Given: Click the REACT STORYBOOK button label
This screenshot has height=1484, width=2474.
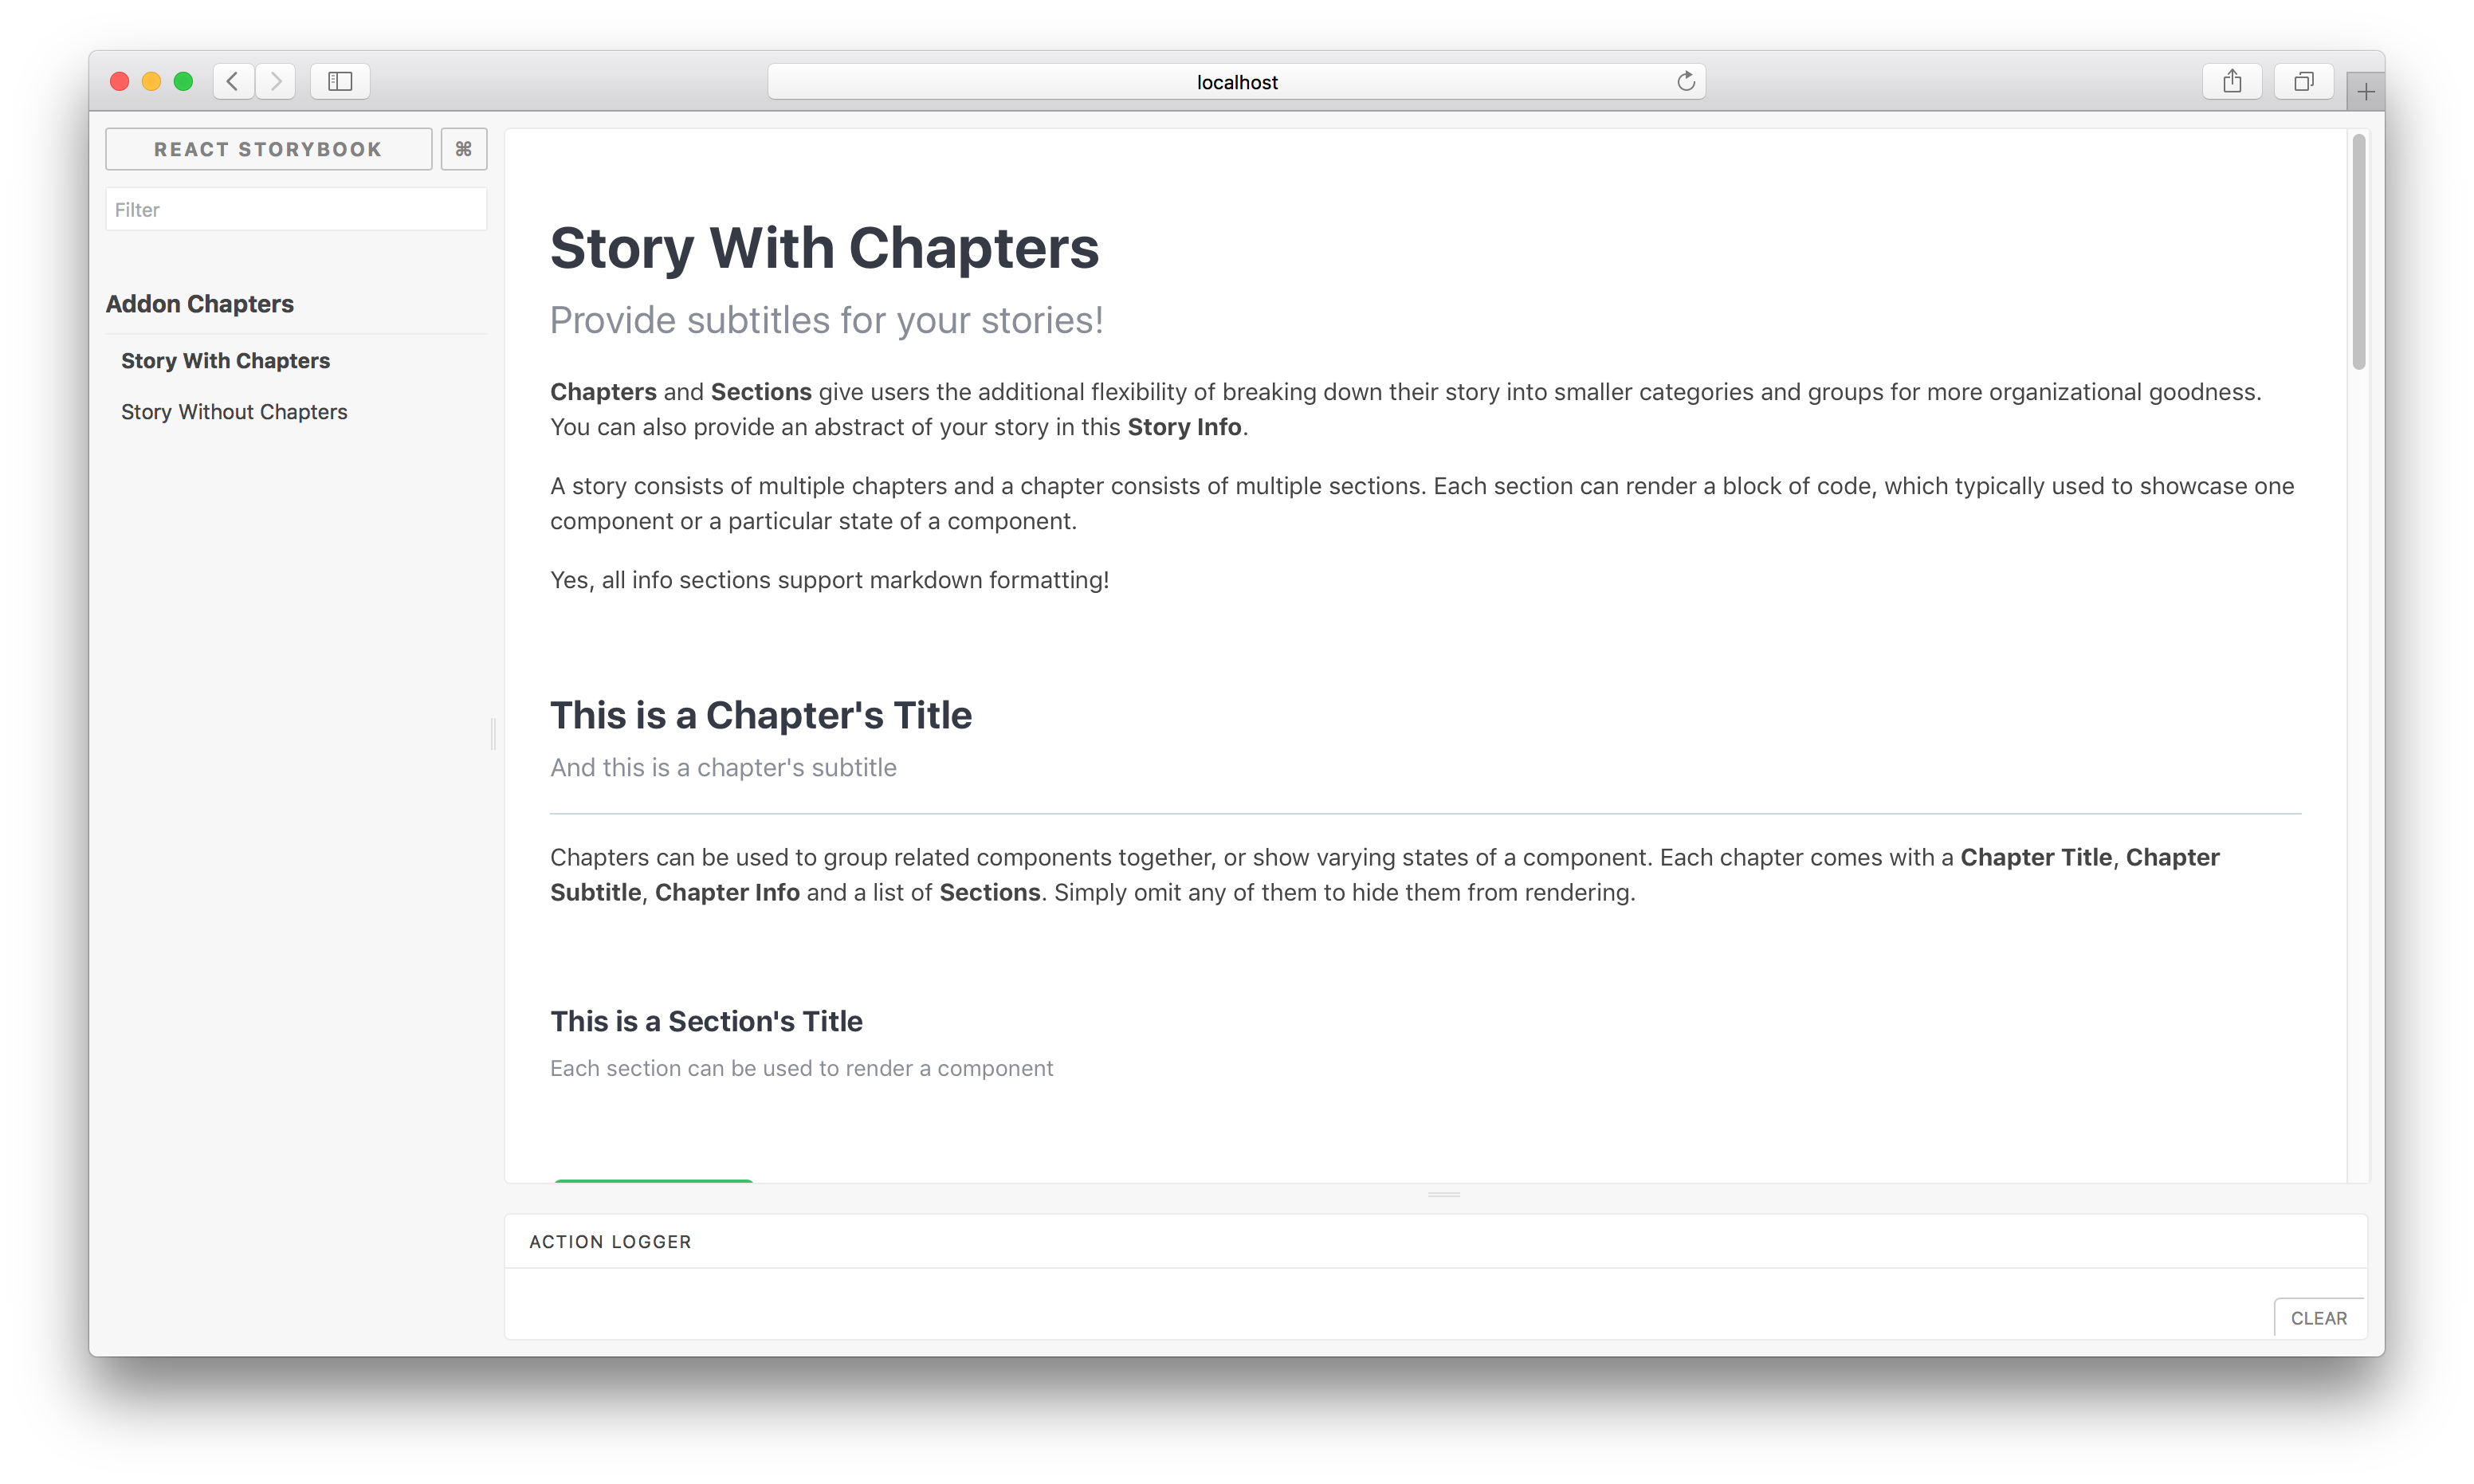Looking at the screenshot, I should (x=269, y=148).
